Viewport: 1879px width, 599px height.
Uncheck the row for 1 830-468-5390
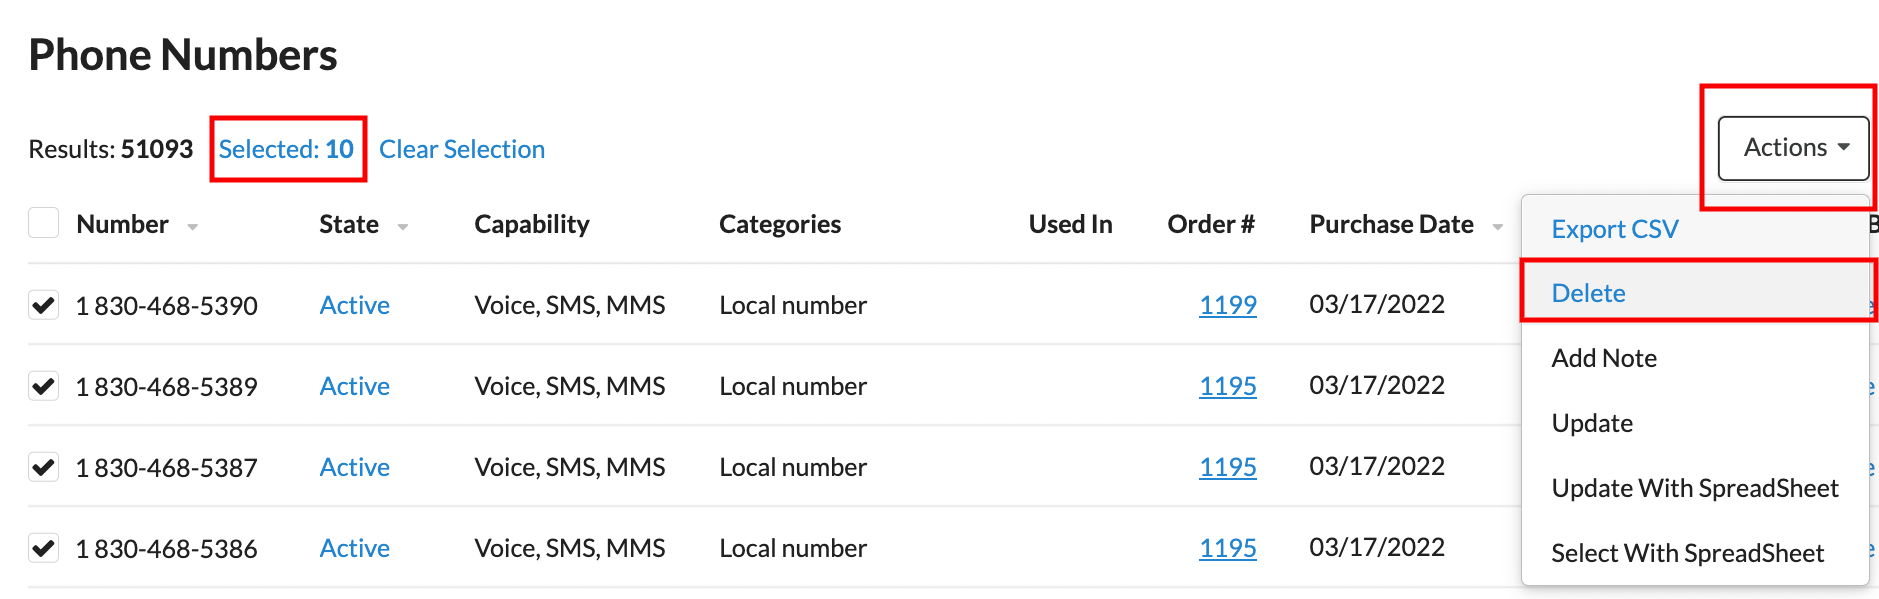point(44,305)
